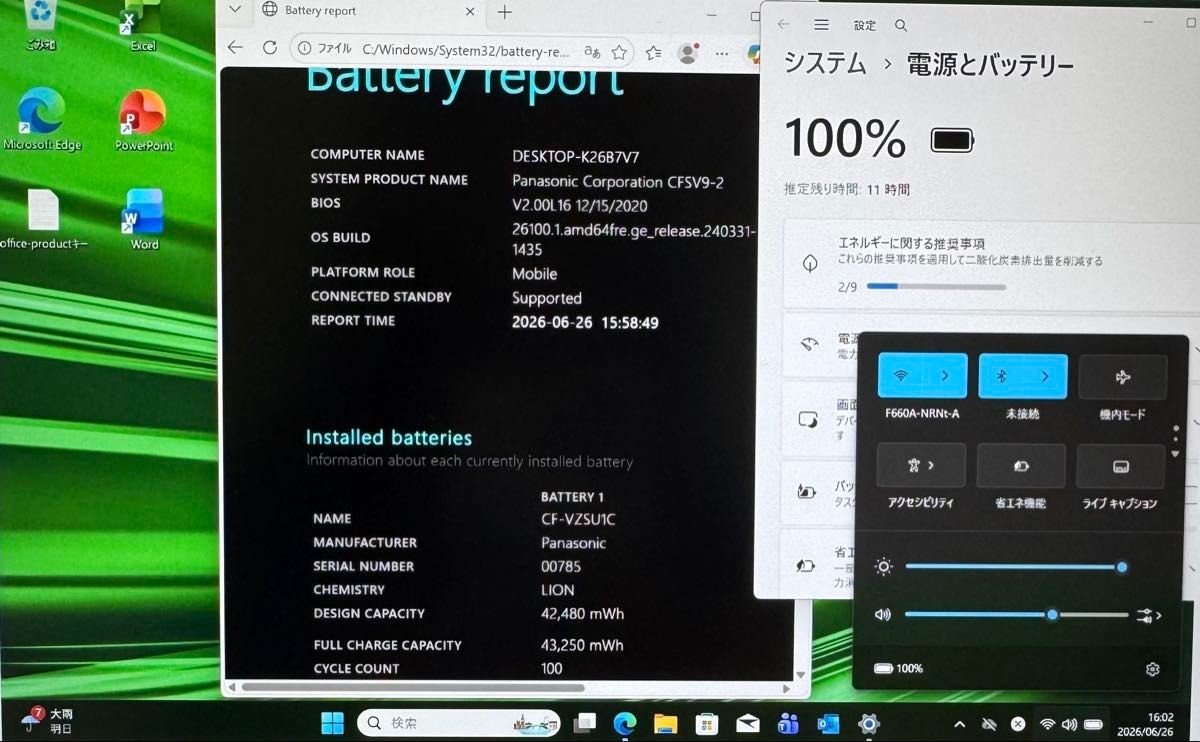Click the brightness sun icon in quick settings
1200x742 pixels.
(883, 567)
